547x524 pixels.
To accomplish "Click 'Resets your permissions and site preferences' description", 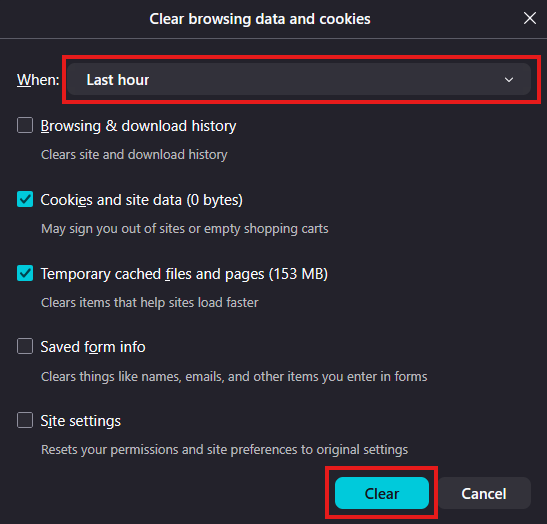I will (x=224, y=450).
